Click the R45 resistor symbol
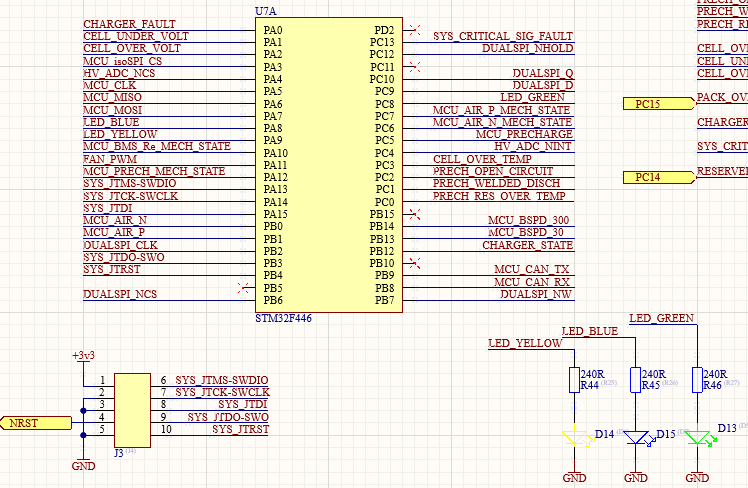Screen dimensions: 748x488 (635, 380)
